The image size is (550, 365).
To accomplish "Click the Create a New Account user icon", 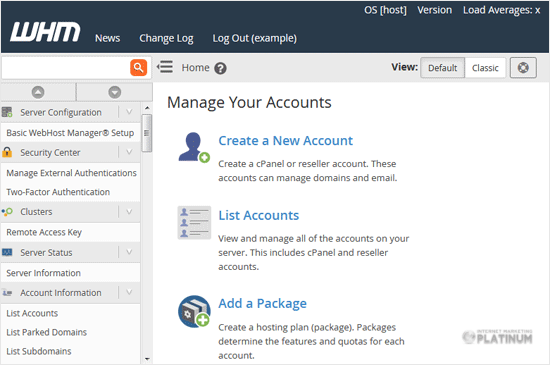I will click(x=194, y=147).
